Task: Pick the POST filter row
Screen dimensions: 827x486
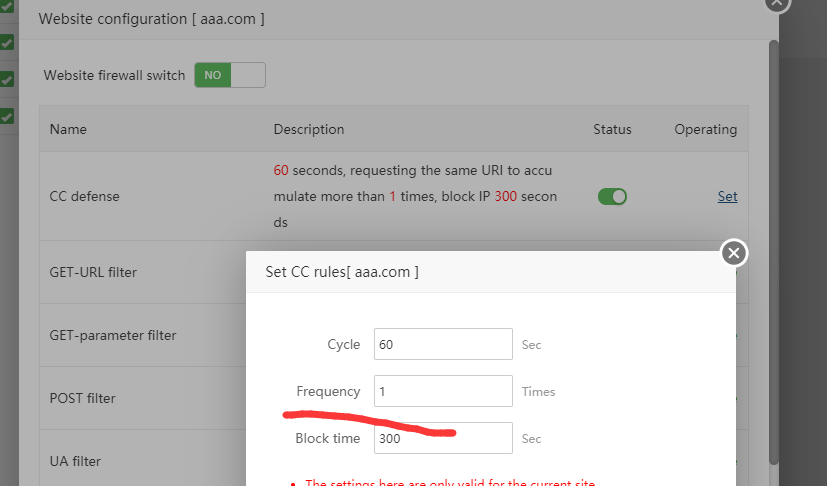Action: (82, 398)
